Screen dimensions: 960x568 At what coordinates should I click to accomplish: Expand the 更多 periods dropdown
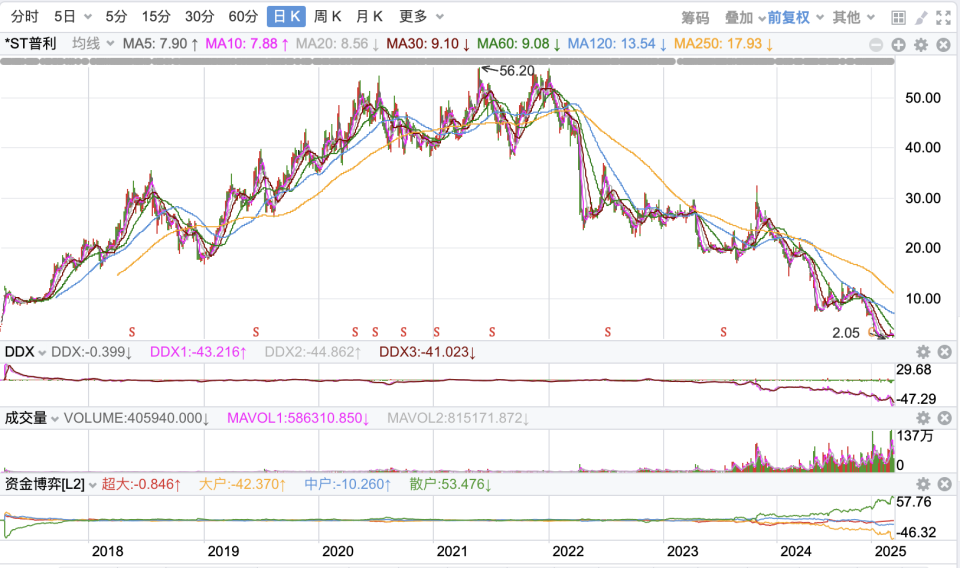pyautogui.click(x=419, y=16)
